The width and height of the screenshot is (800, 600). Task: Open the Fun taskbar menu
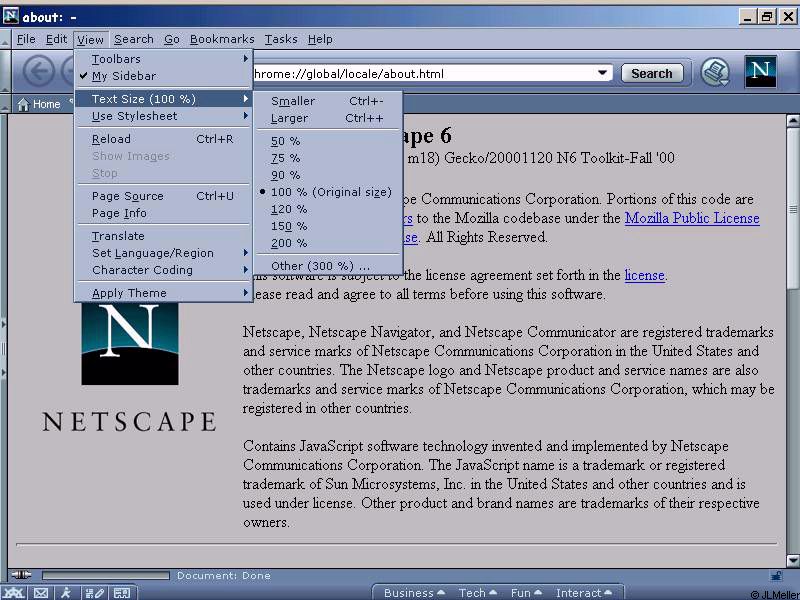526,593
